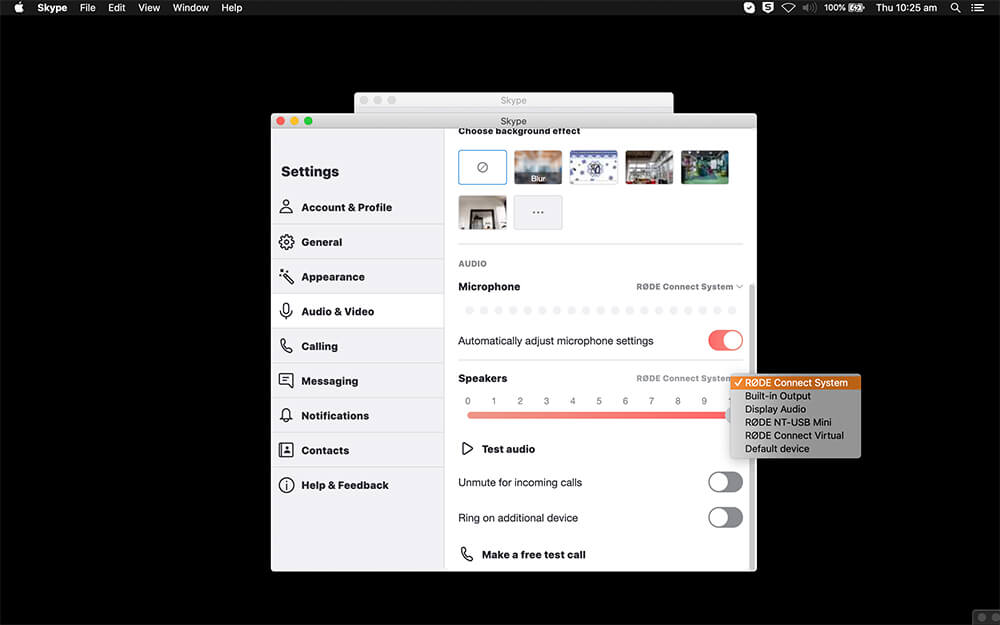Go to Account & Profile settings
Image resolution: width=1000 pixels, height=625 pixels.
pos(358,207)
